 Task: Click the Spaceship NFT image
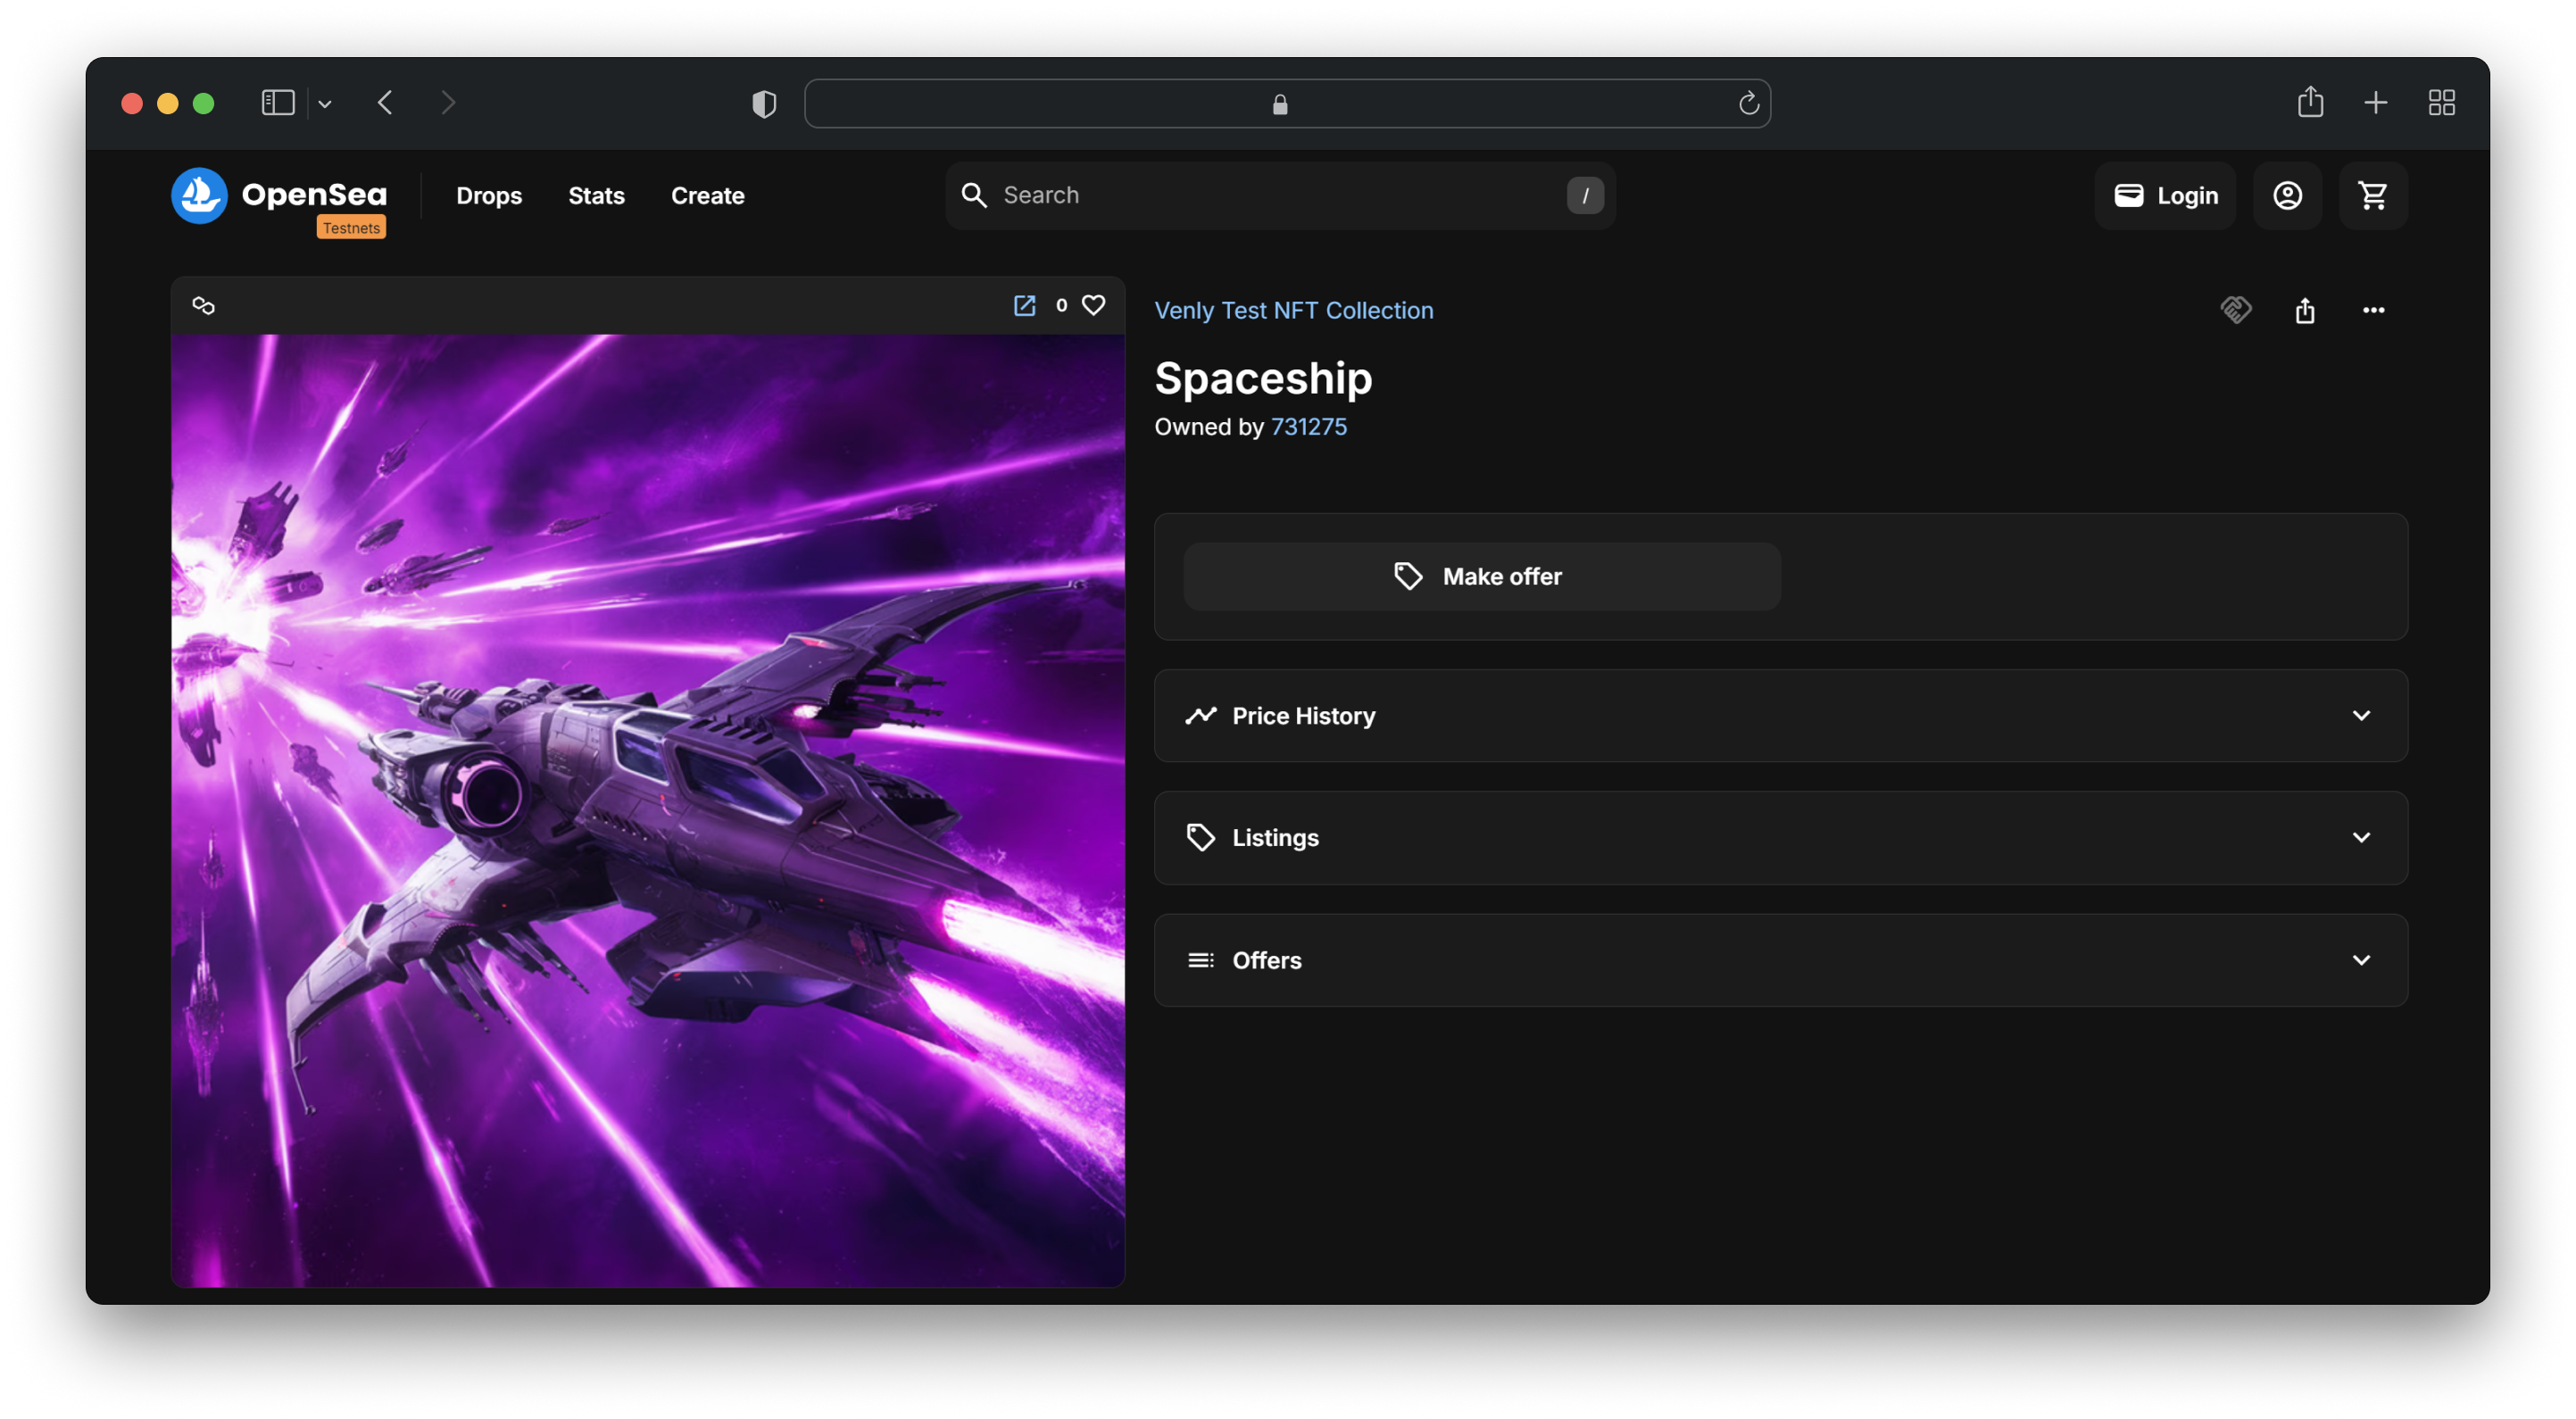647,810
